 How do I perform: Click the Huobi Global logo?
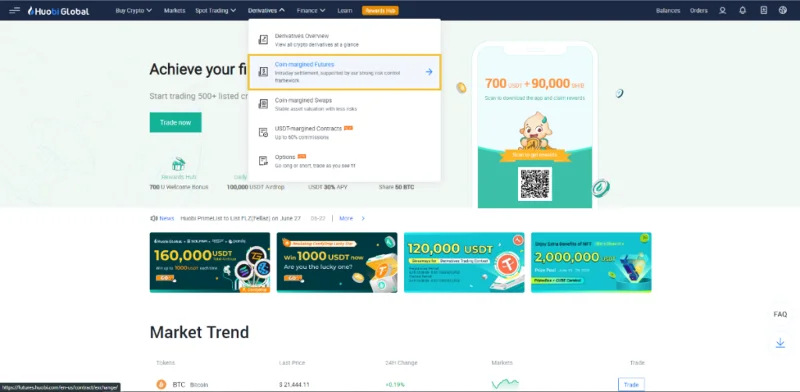[58, 11]
